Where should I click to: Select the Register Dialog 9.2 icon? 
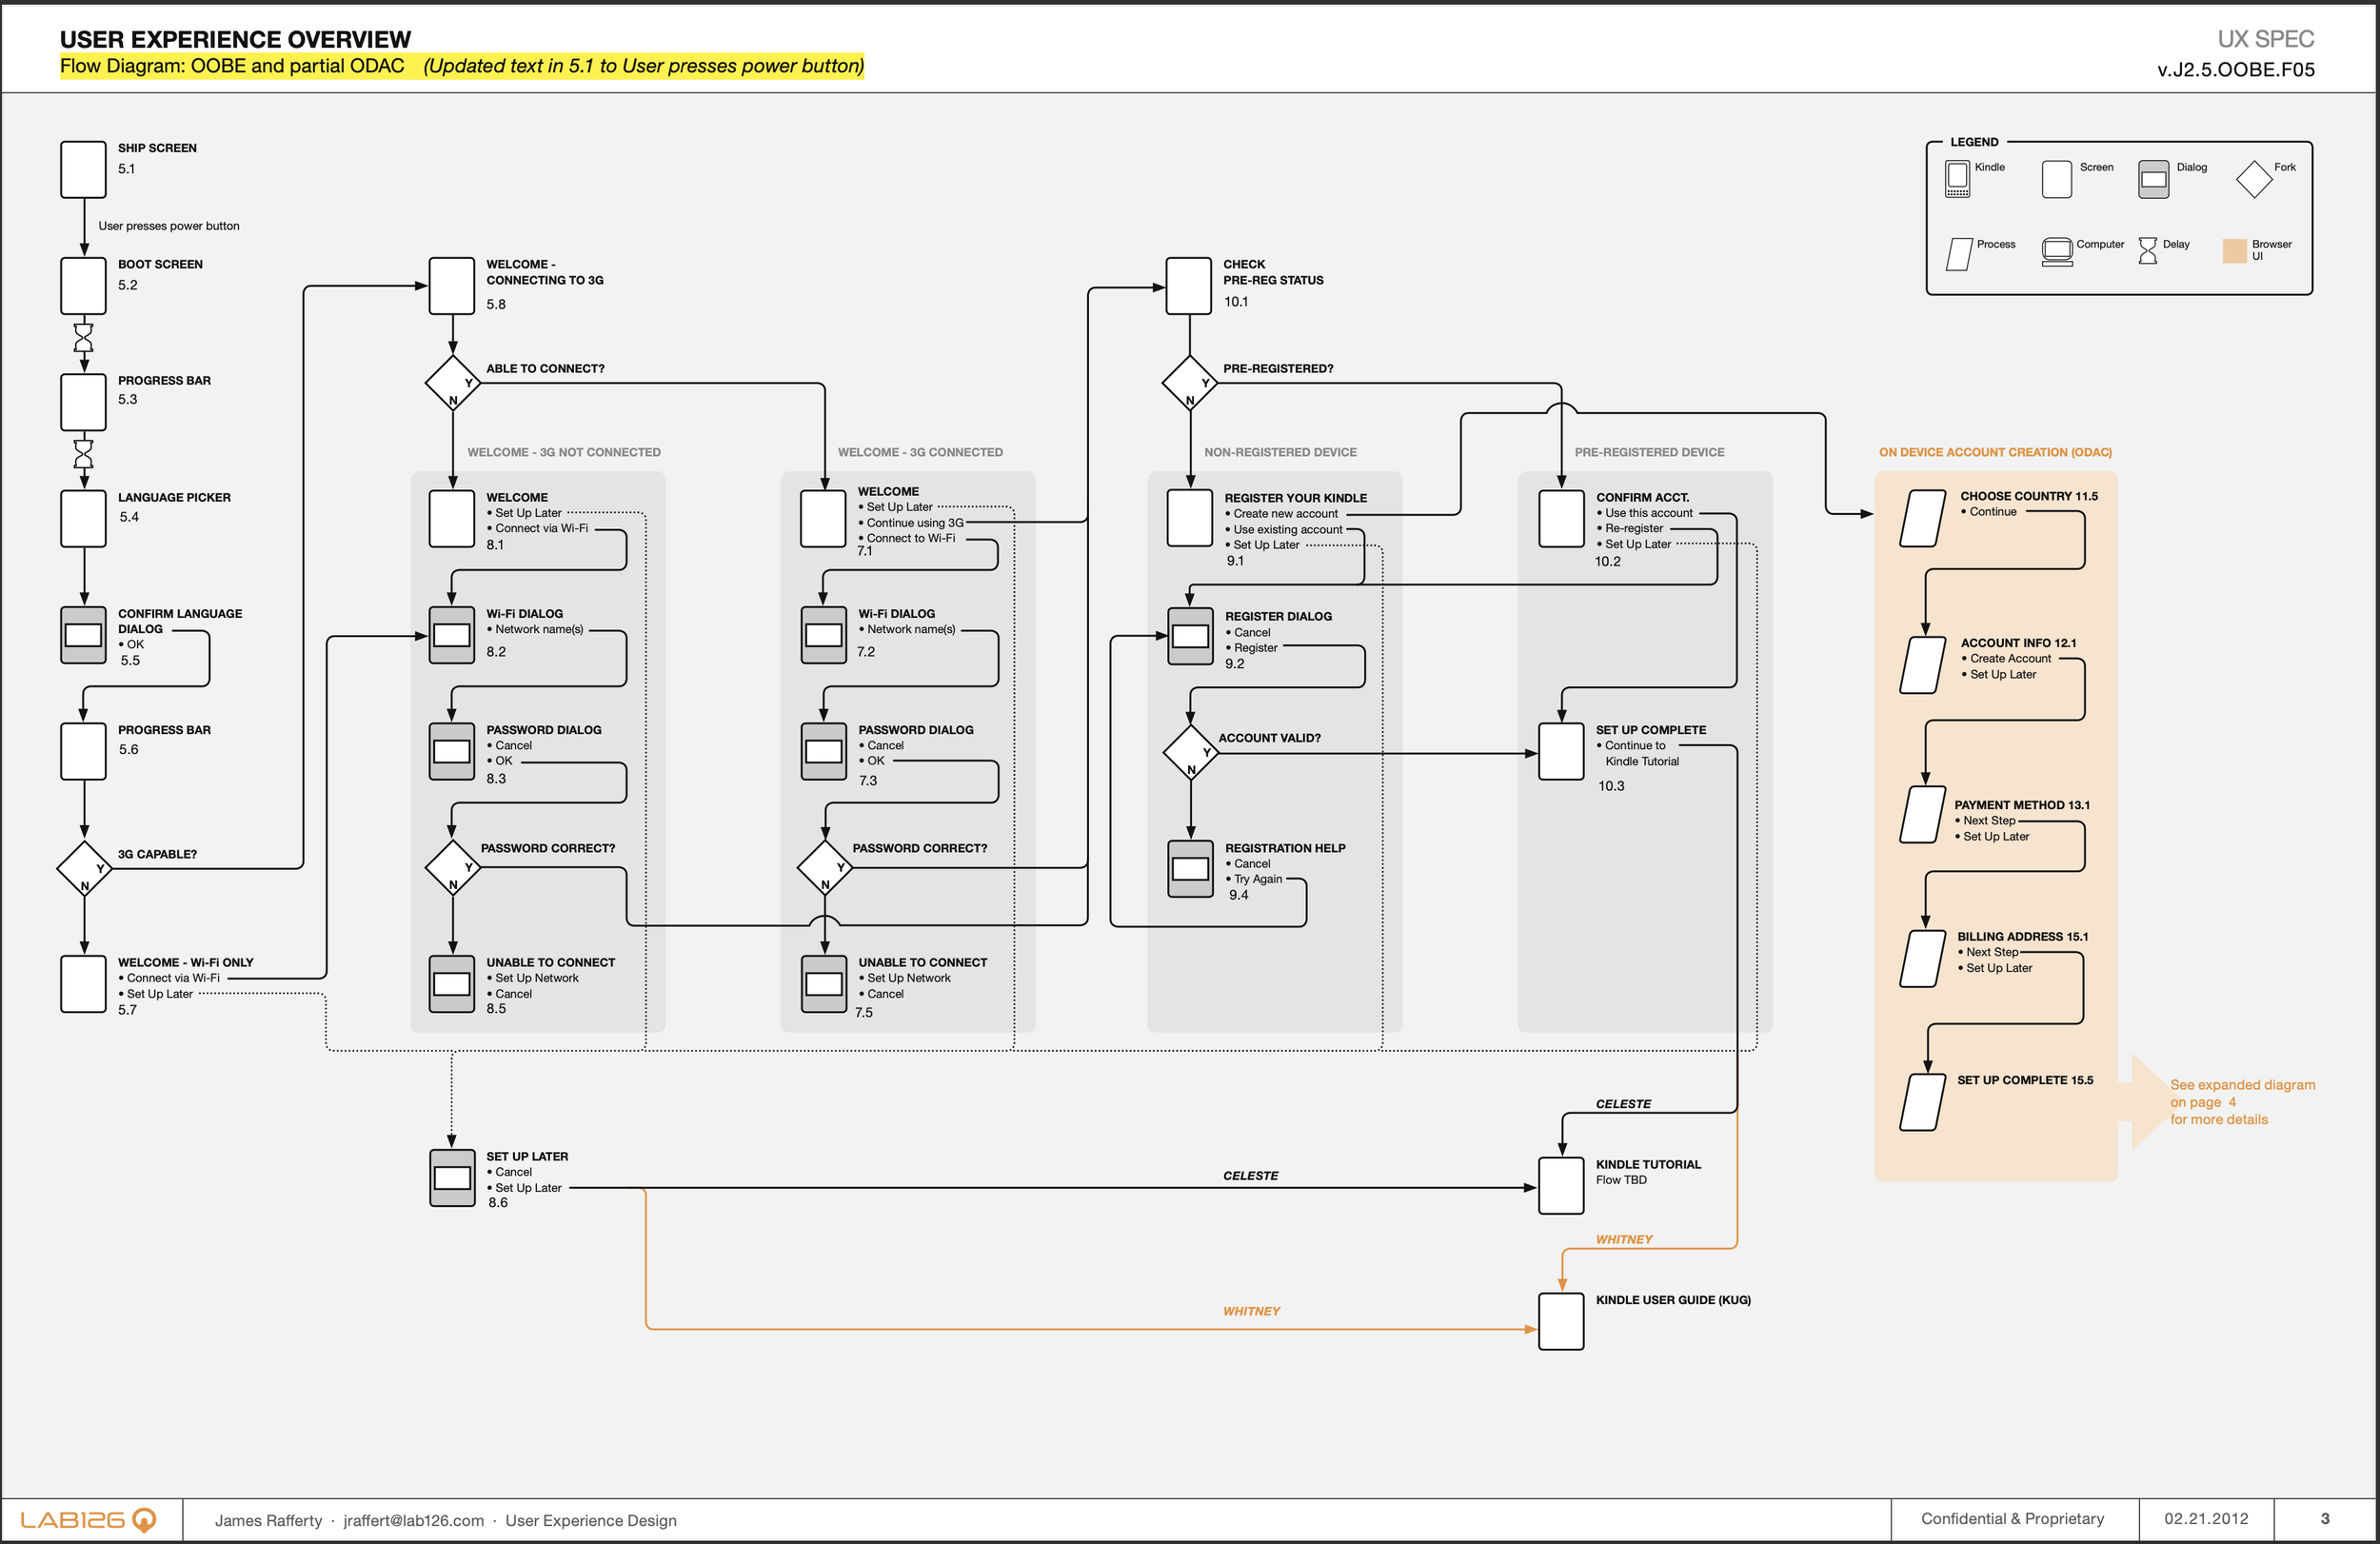(1190, 636)
